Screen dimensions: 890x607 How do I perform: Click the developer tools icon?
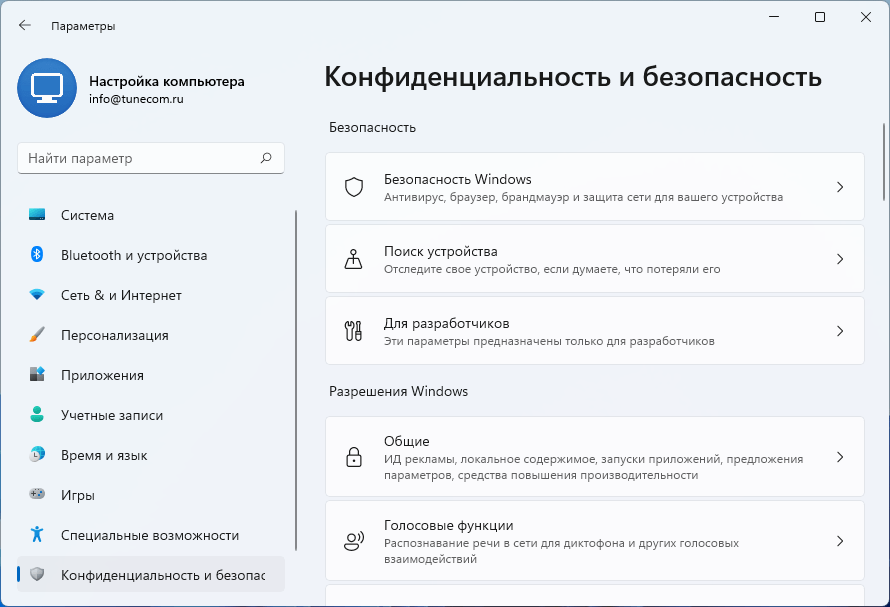[353, 331]
